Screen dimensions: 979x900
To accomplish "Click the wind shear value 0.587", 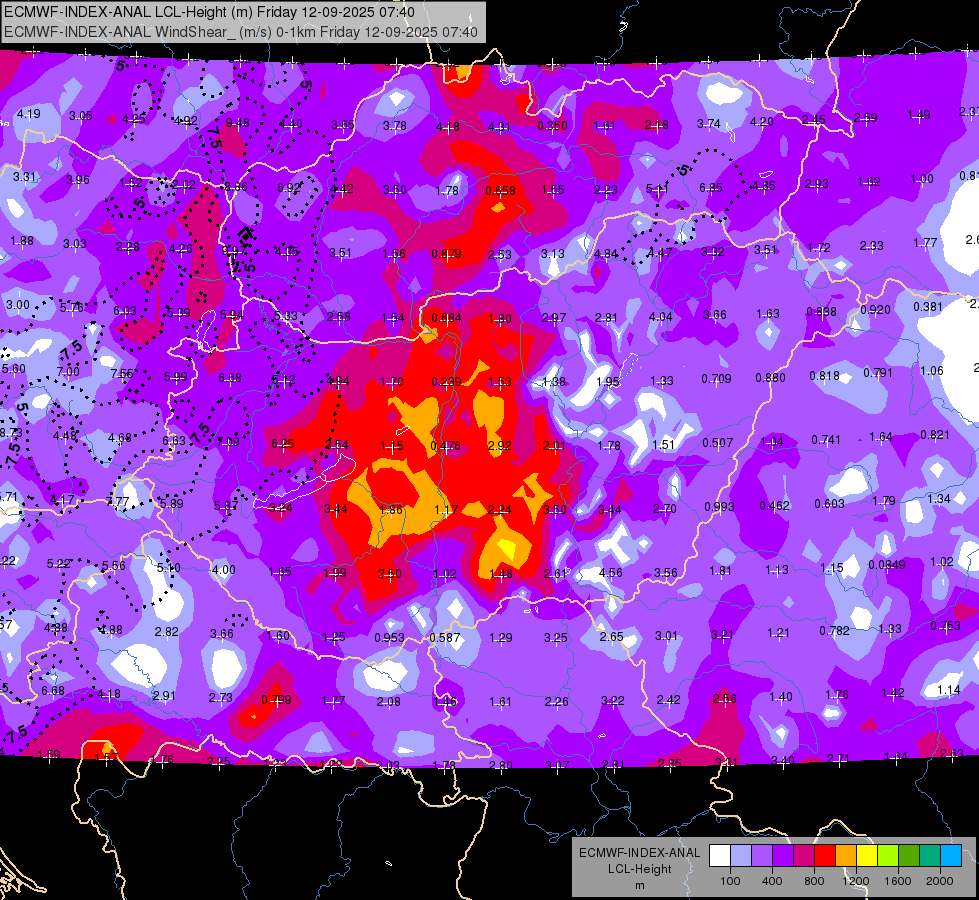I will pos(445,638).
